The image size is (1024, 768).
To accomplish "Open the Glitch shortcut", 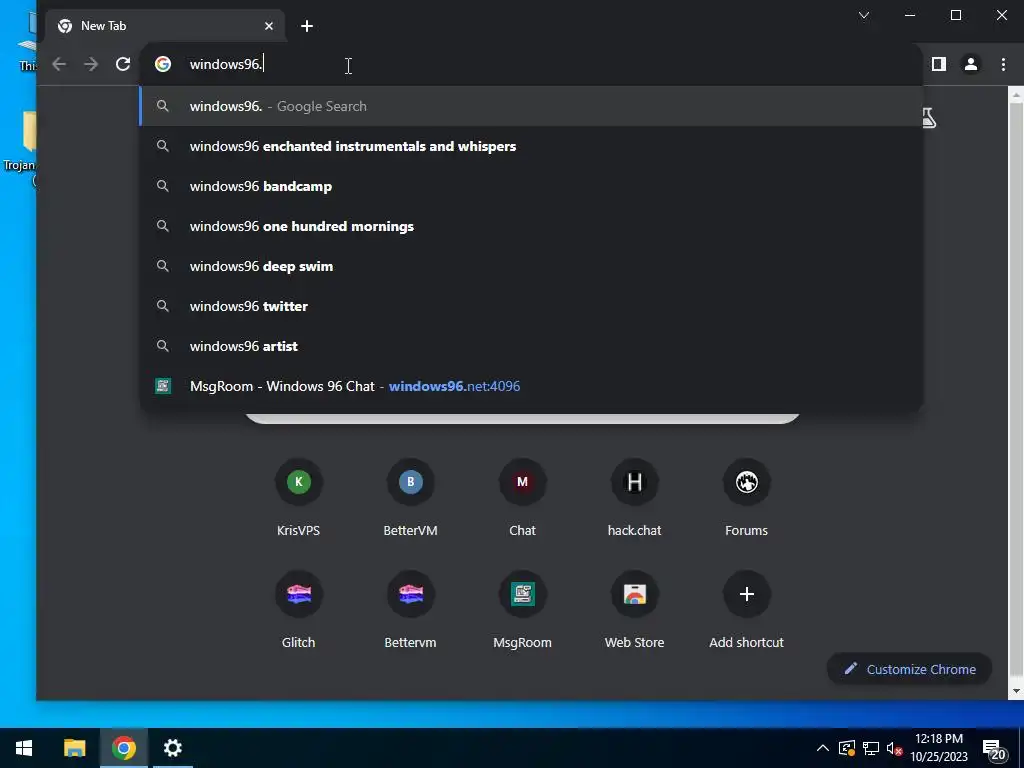I will (x=298, y=610).
